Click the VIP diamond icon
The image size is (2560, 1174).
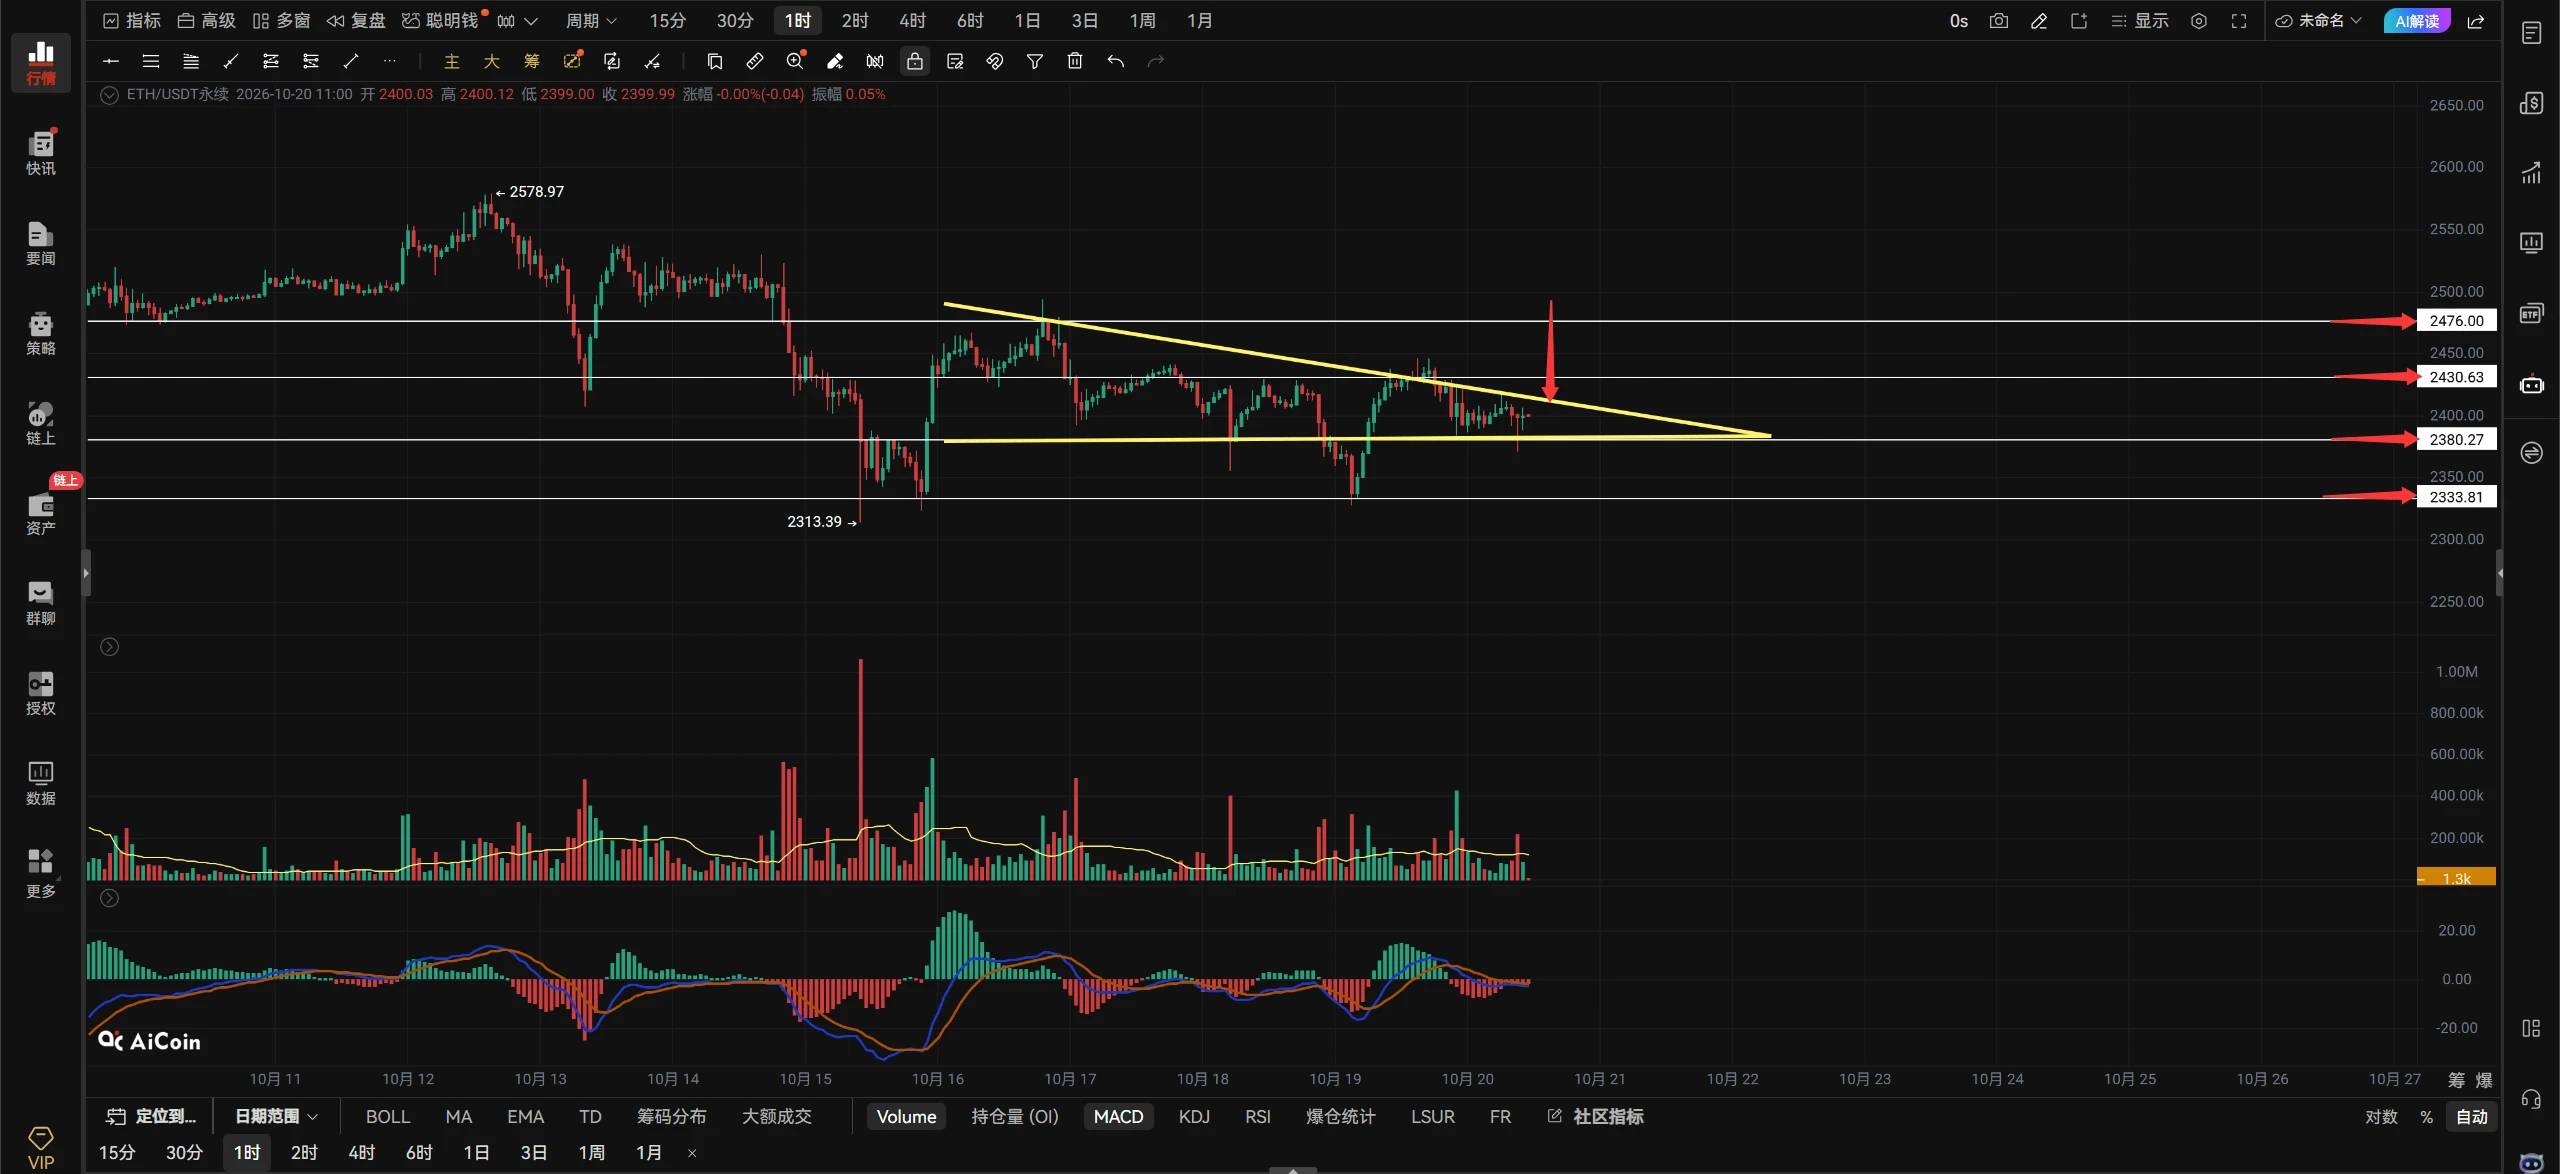pyautogui.click(x=41, y=1147)
